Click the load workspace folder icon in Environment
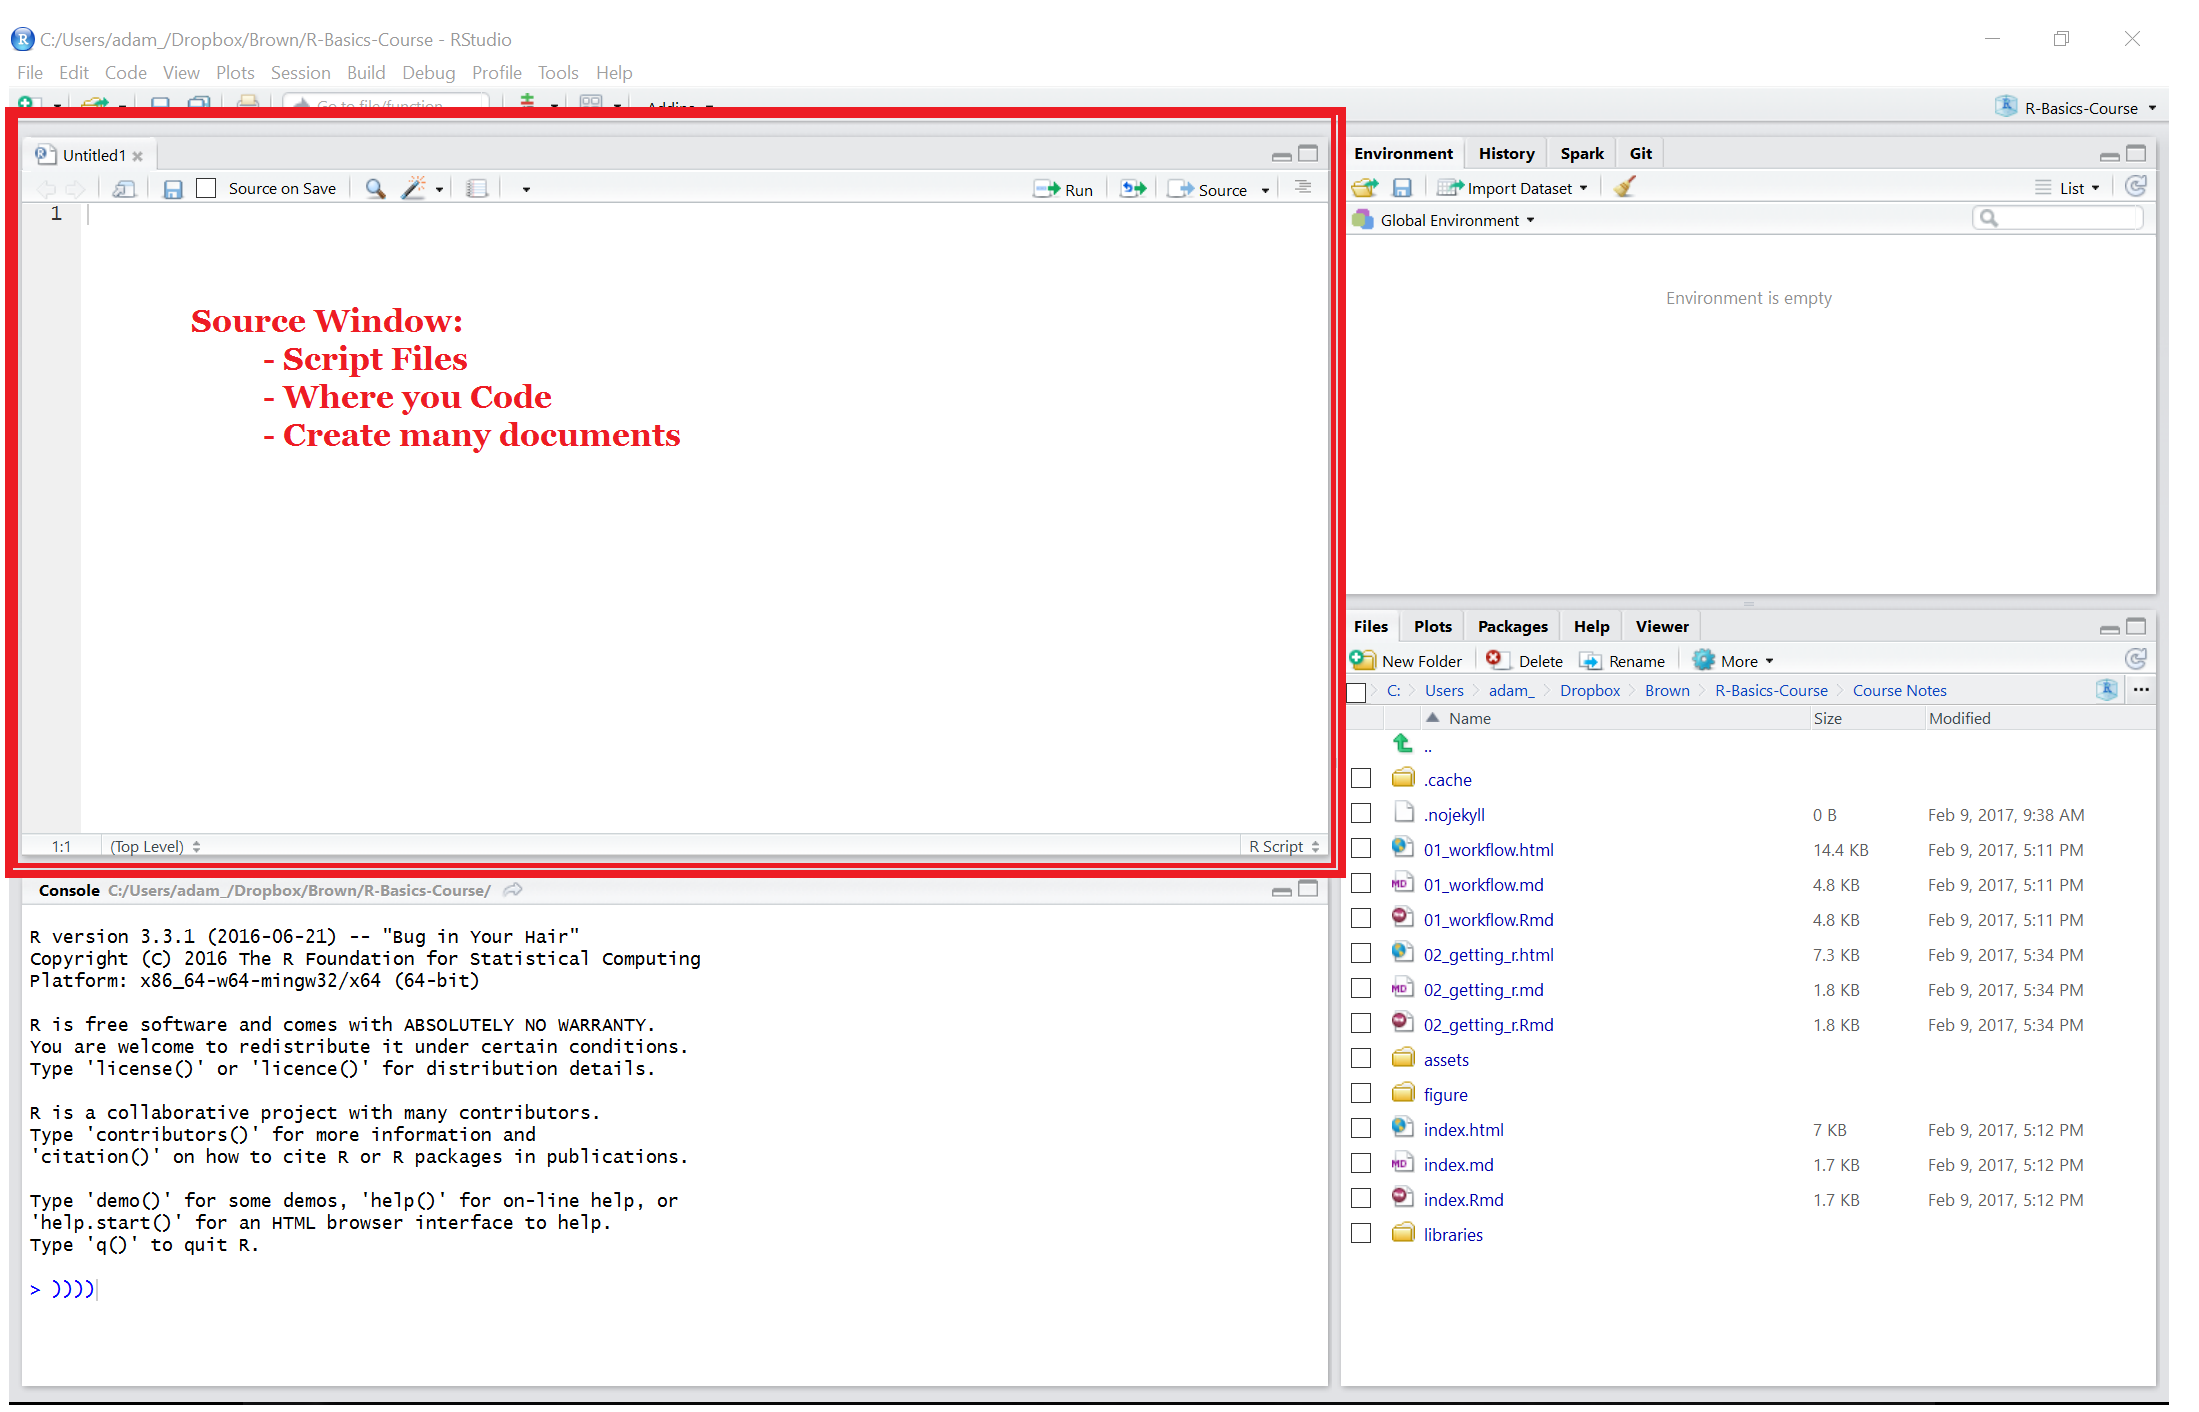The image size is (2199, 1412). 1365,188
